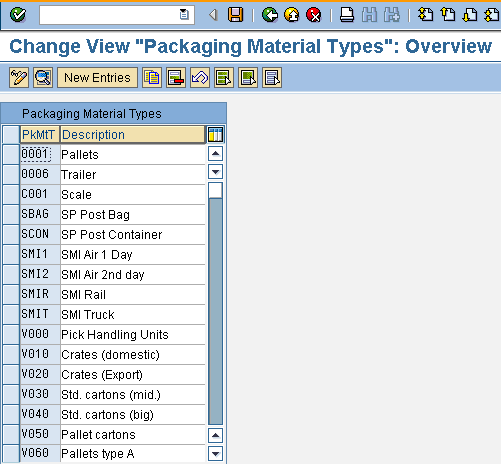Open table column configuration icon
The width and height of the screenshot is (501, 464).
tap(215, 135)
